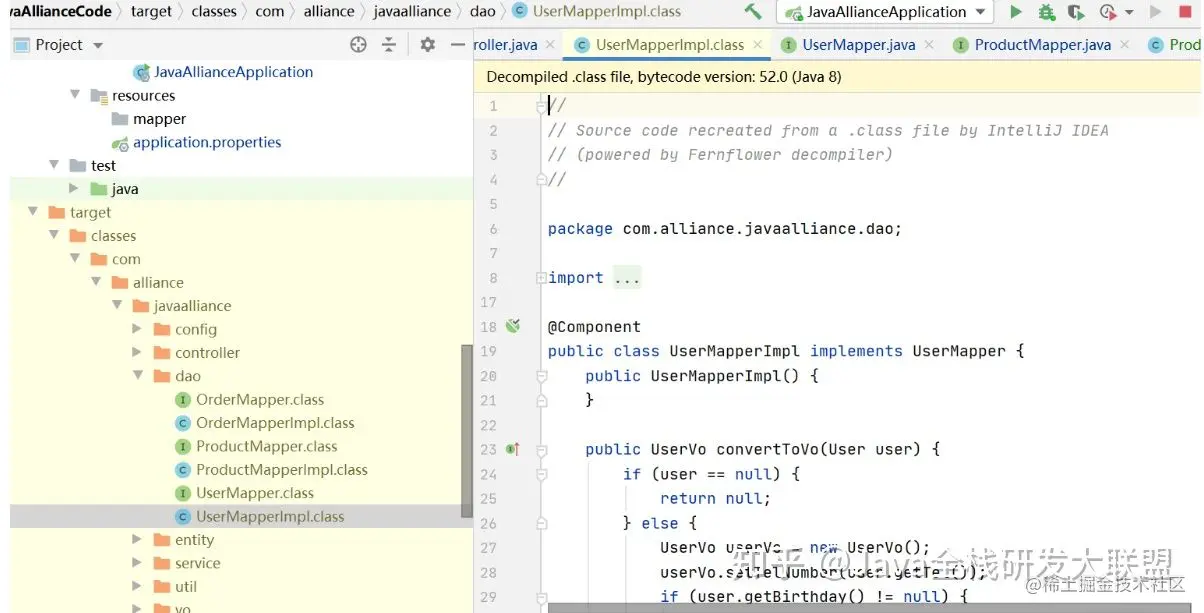Click the application.properties Spring leaf icon
This screenshot has height=613, width=1204.
(120, 143)
